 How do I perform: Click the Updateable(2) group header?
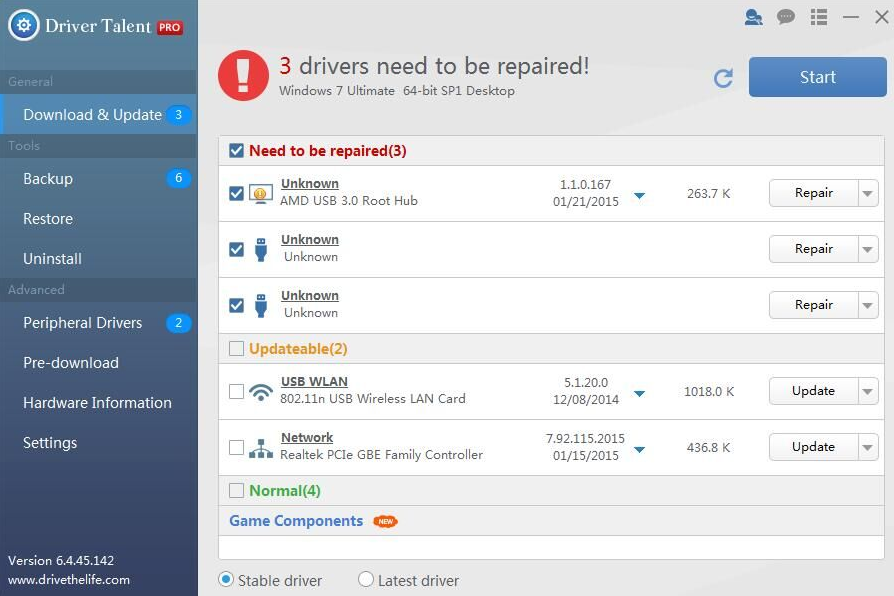click(x=298, y=349)
